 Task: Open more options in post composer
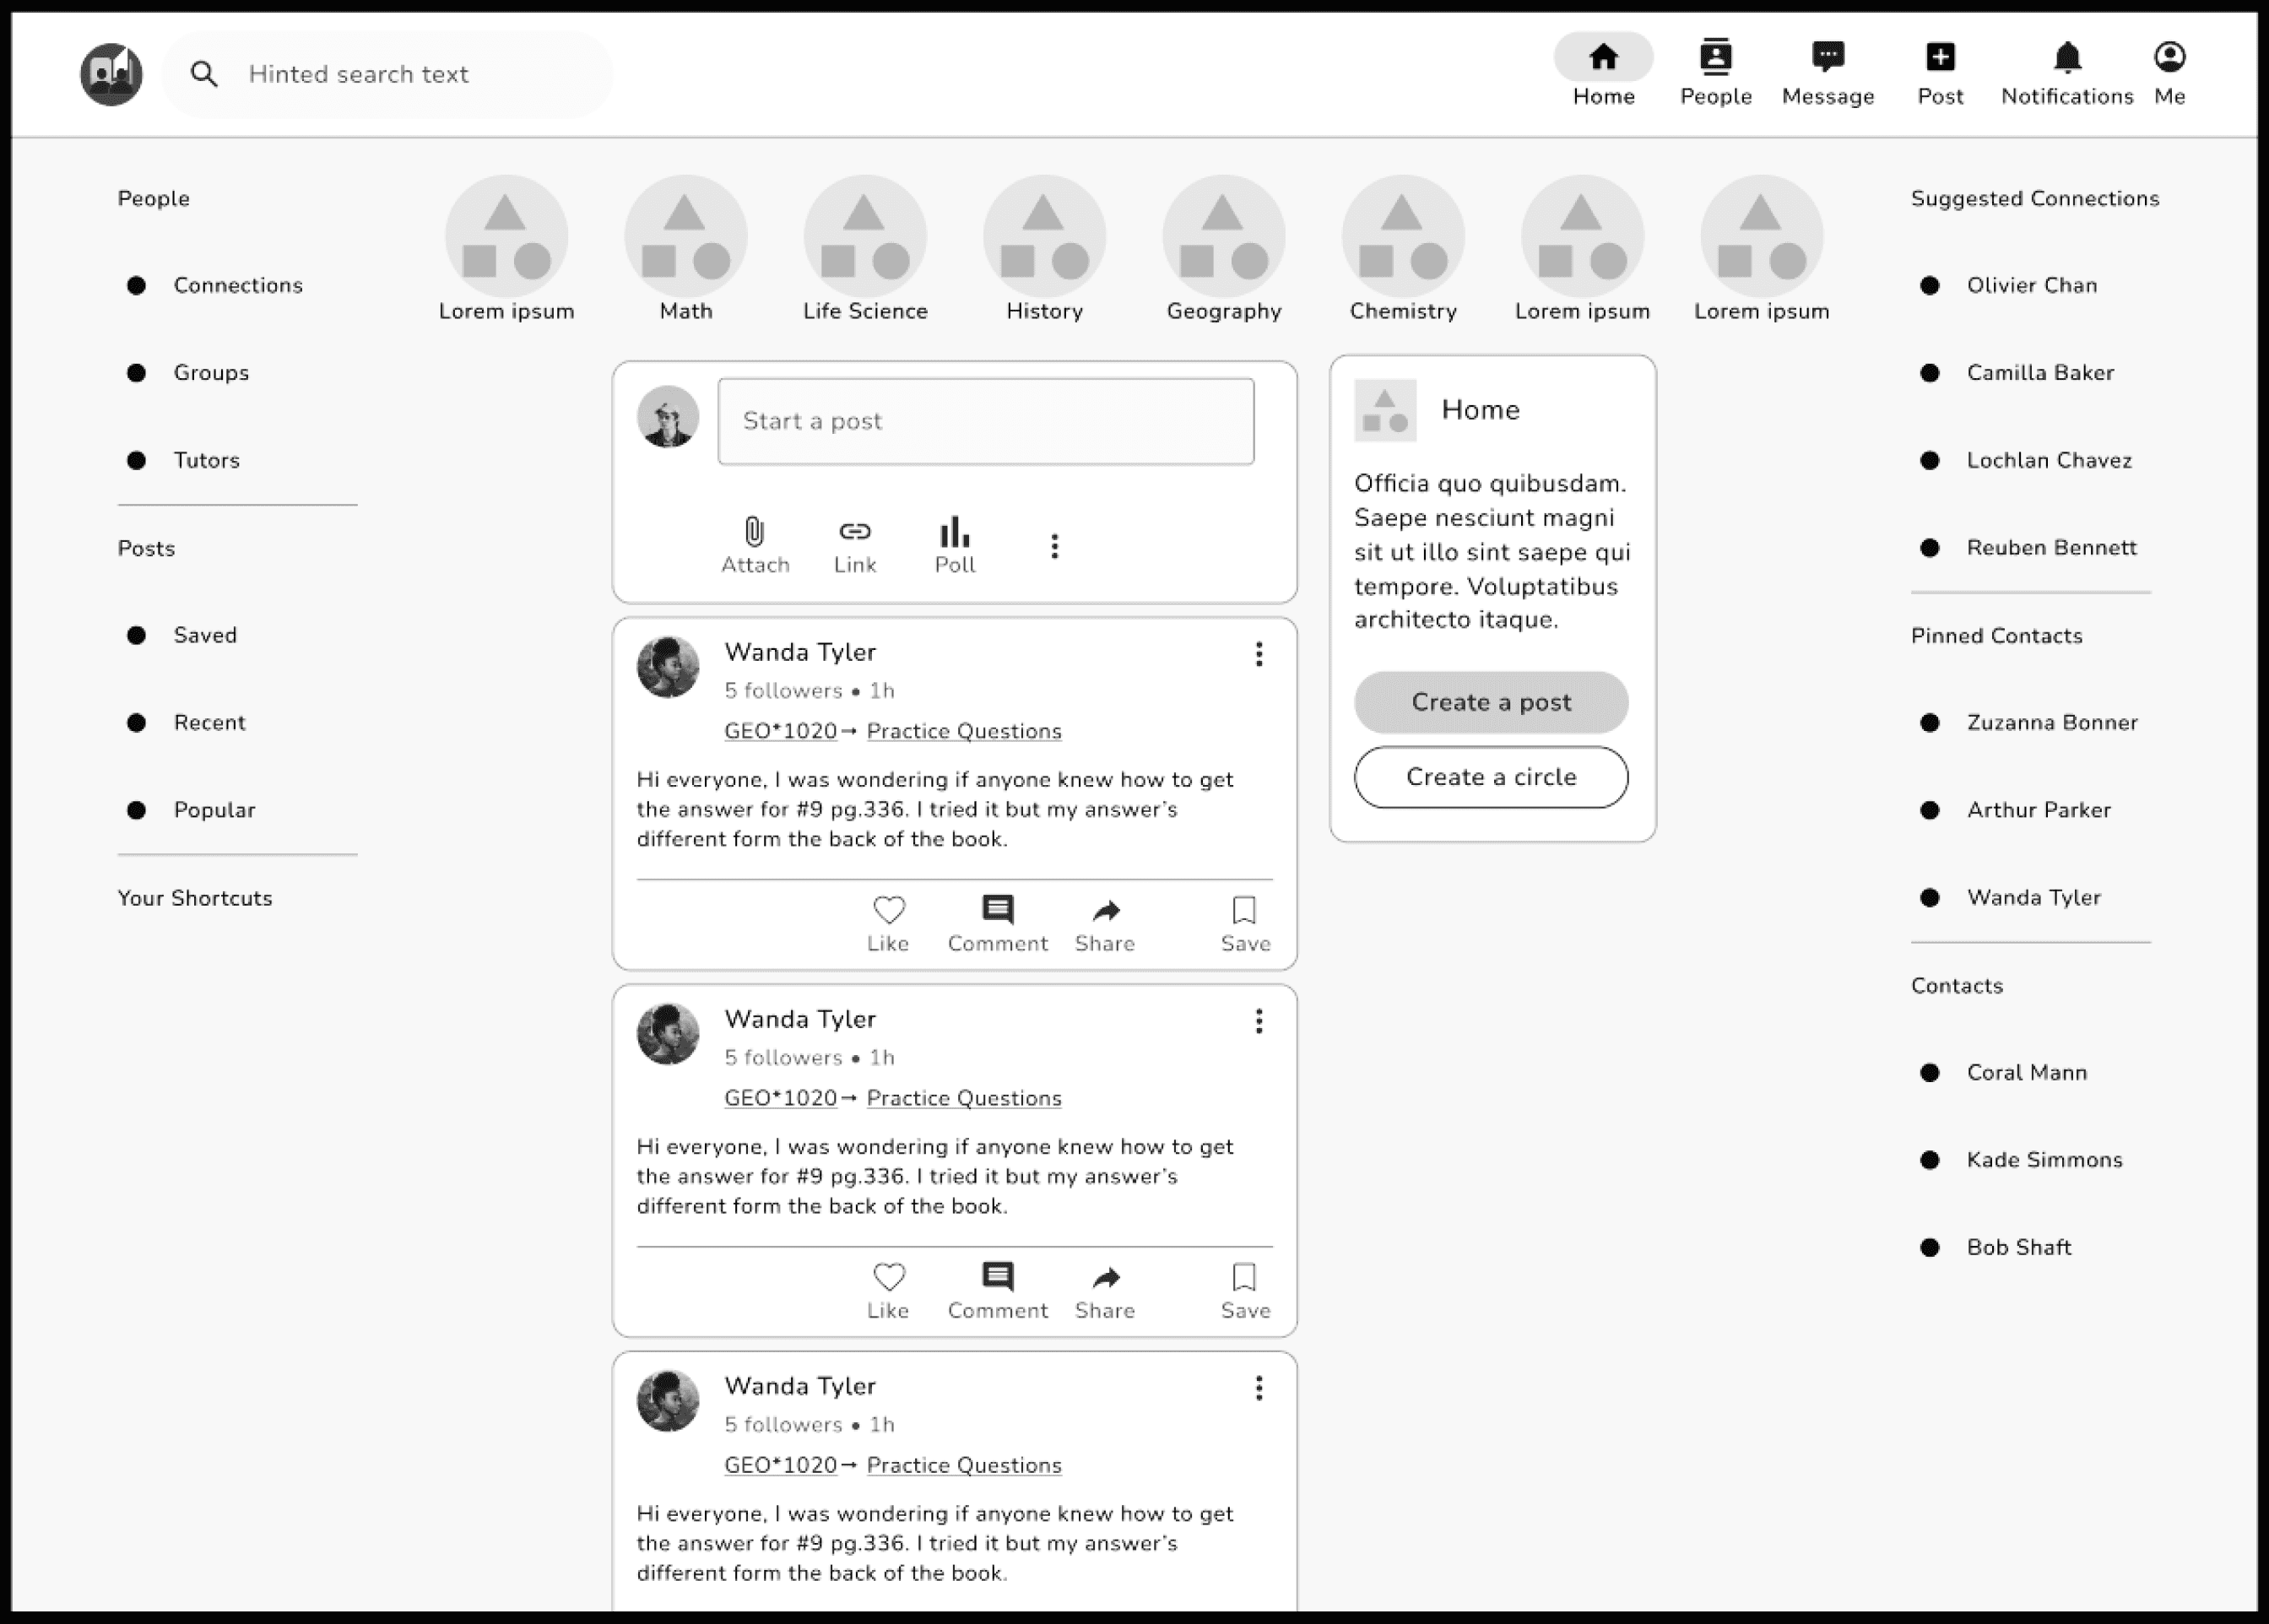click(x=1054, y=546)
